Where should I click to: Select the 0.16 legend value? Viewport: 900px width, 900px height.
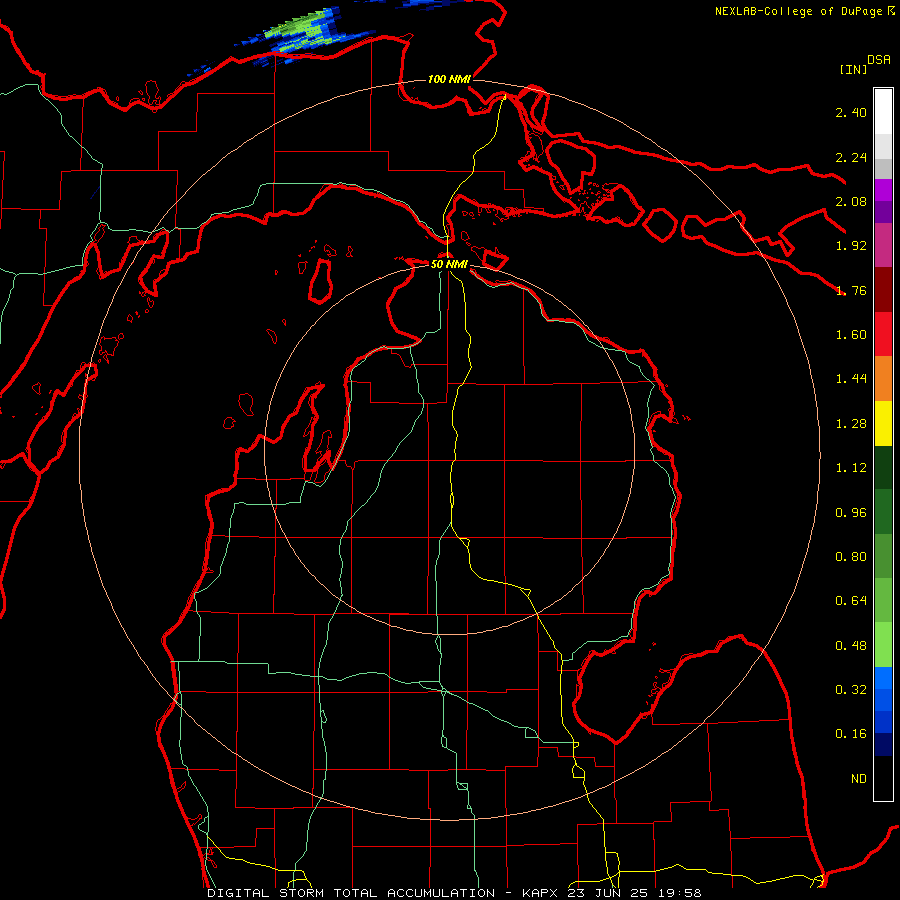tap(851, 734)
